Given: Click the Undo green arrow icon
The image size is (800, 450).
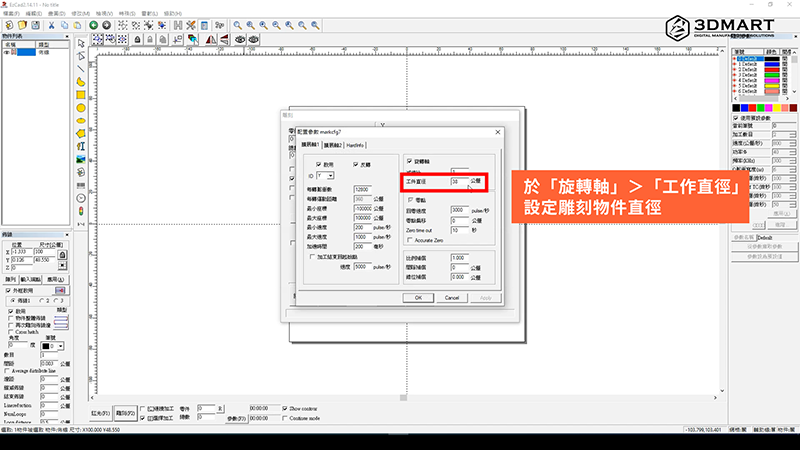Looking at the screenshot, I should tap(94, 24).
